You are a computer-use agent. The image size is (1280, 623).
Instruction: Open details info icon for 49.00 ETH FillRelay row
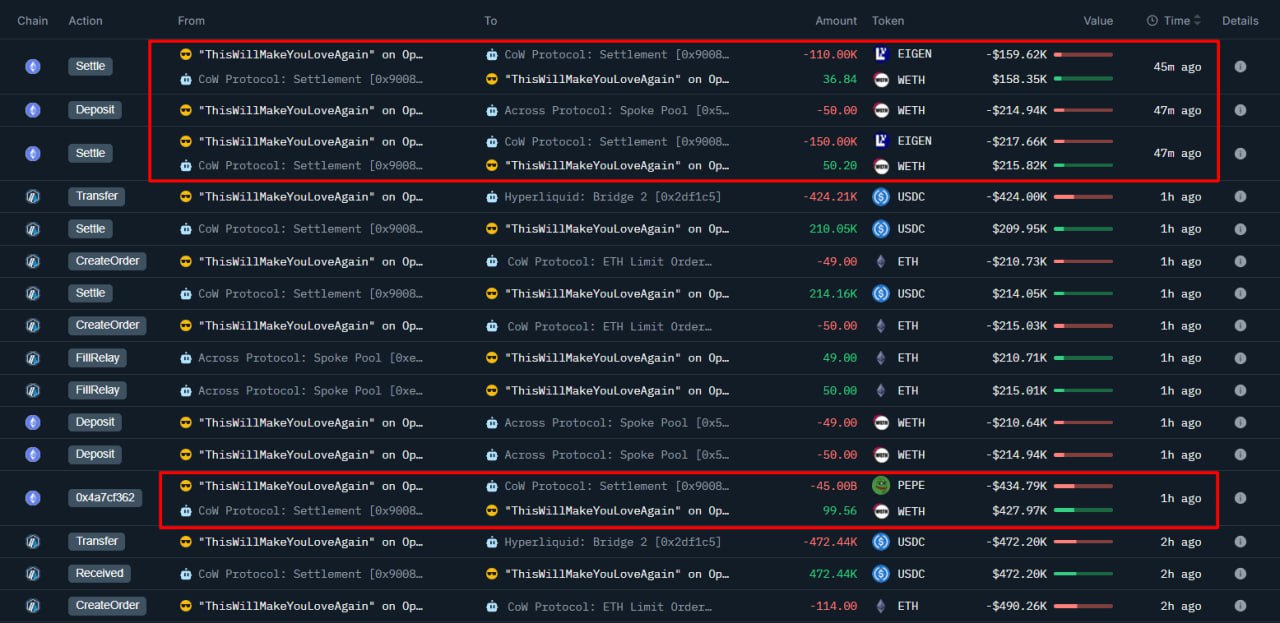tap(1240, 358)
